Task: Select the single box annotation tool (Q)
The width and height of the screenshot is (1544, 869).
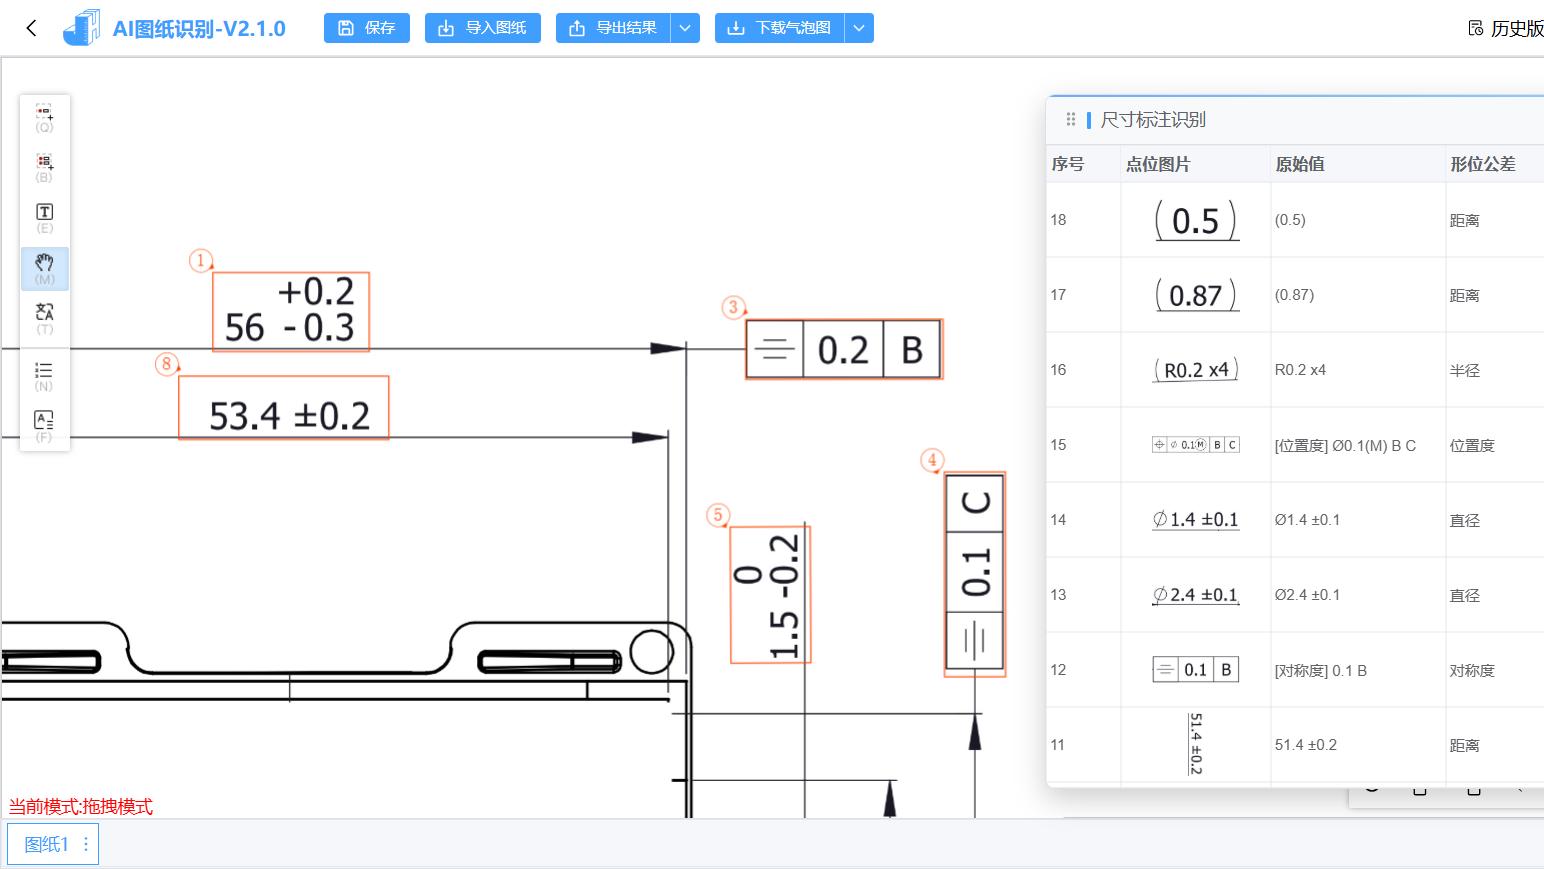Action: [45, 118]
